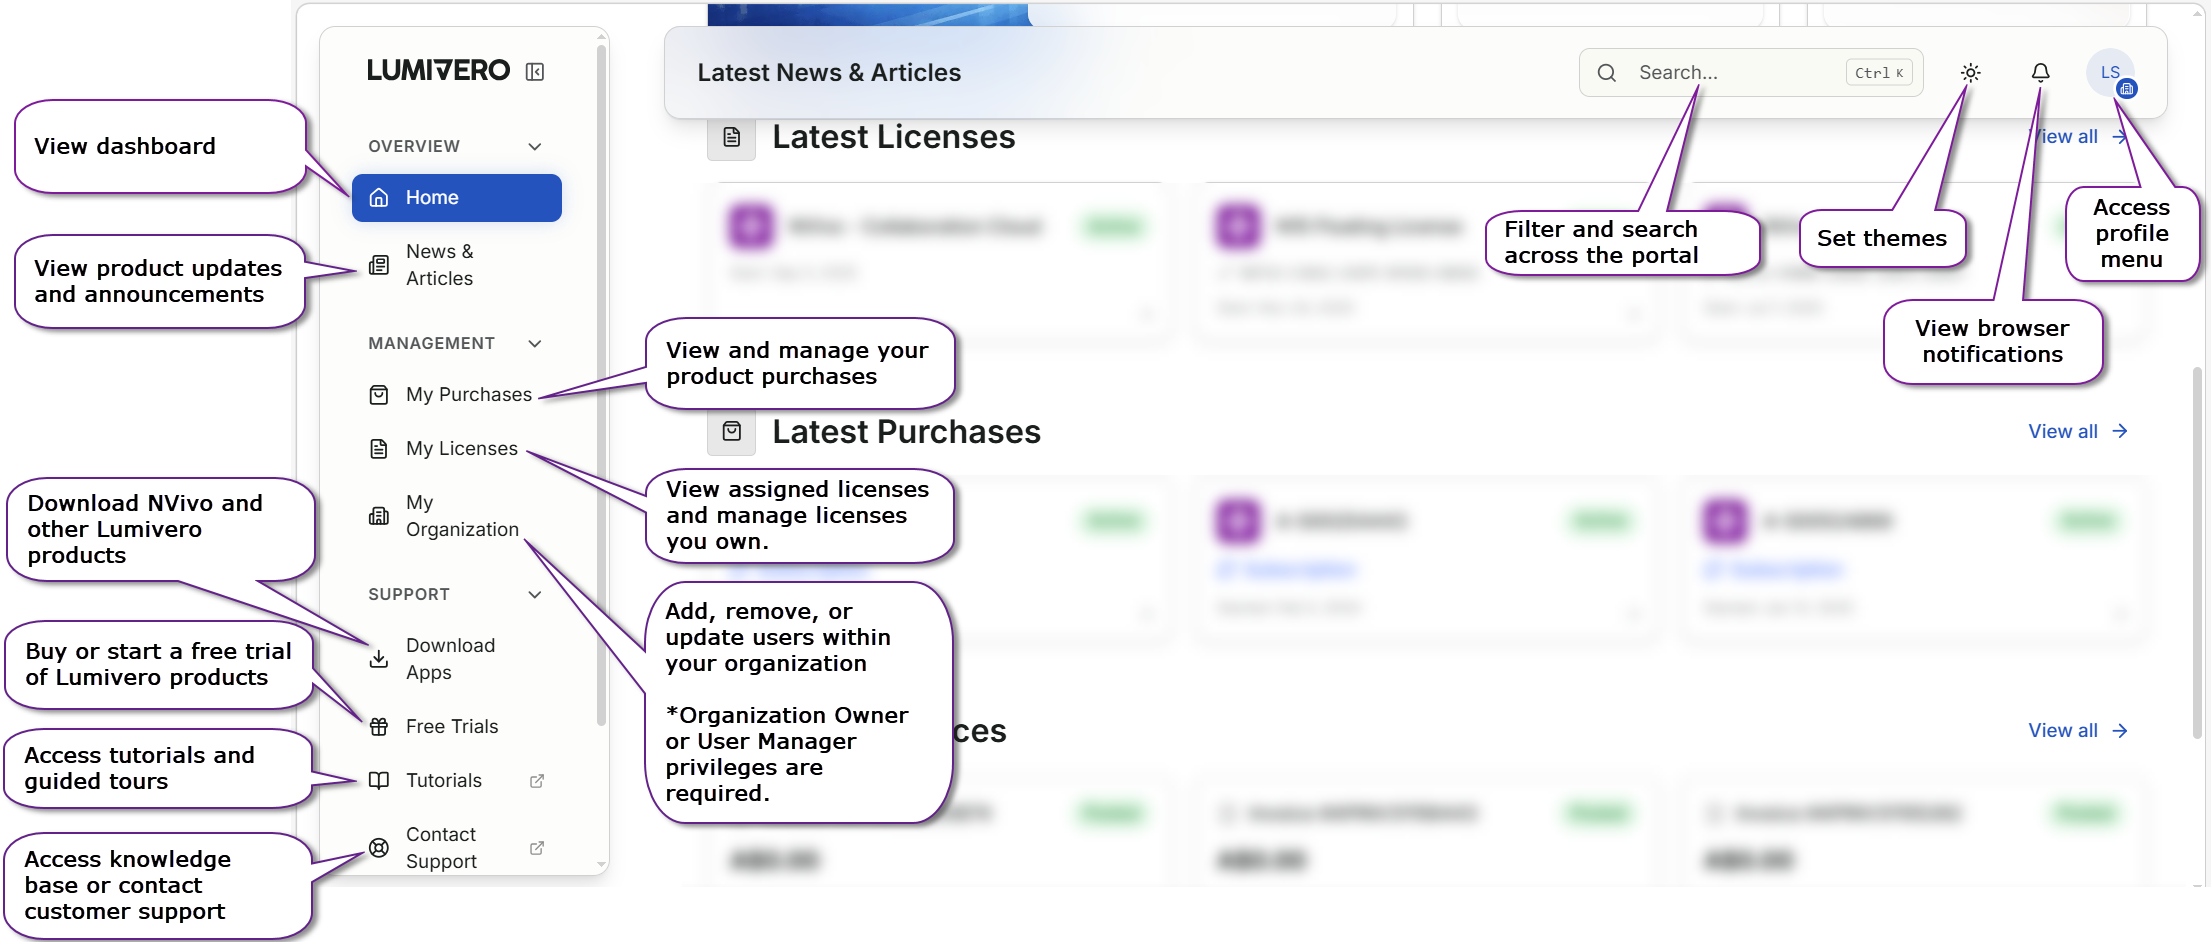
Task: Click the Free Trials gift icon
Action: tap(379, 727)
